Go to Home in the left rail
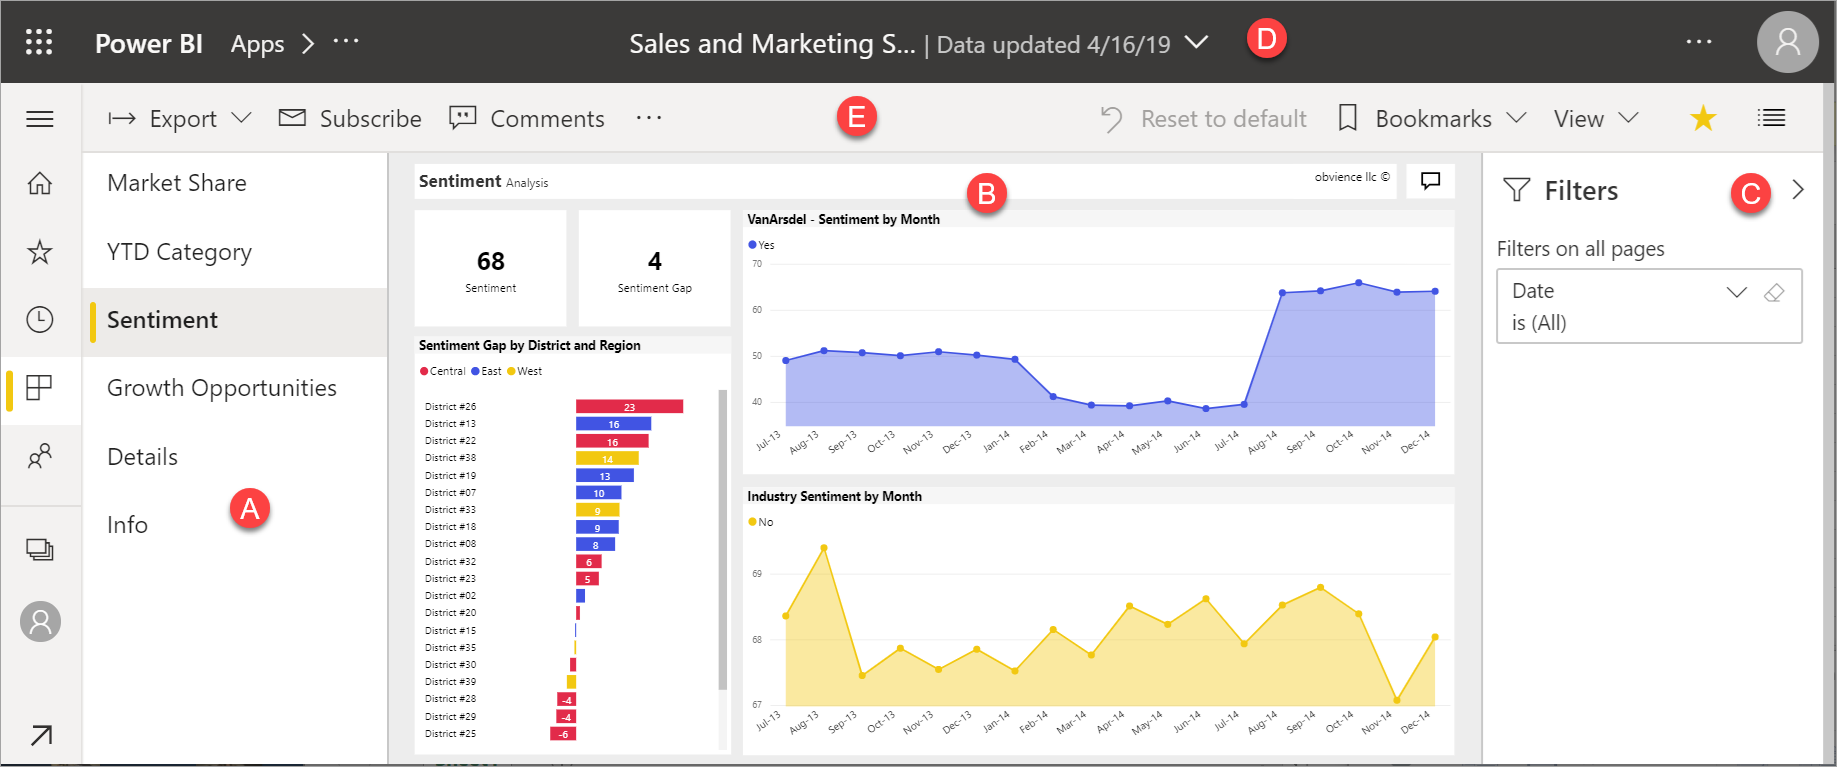Viewport: 1837px width, 767px height. 40,183
